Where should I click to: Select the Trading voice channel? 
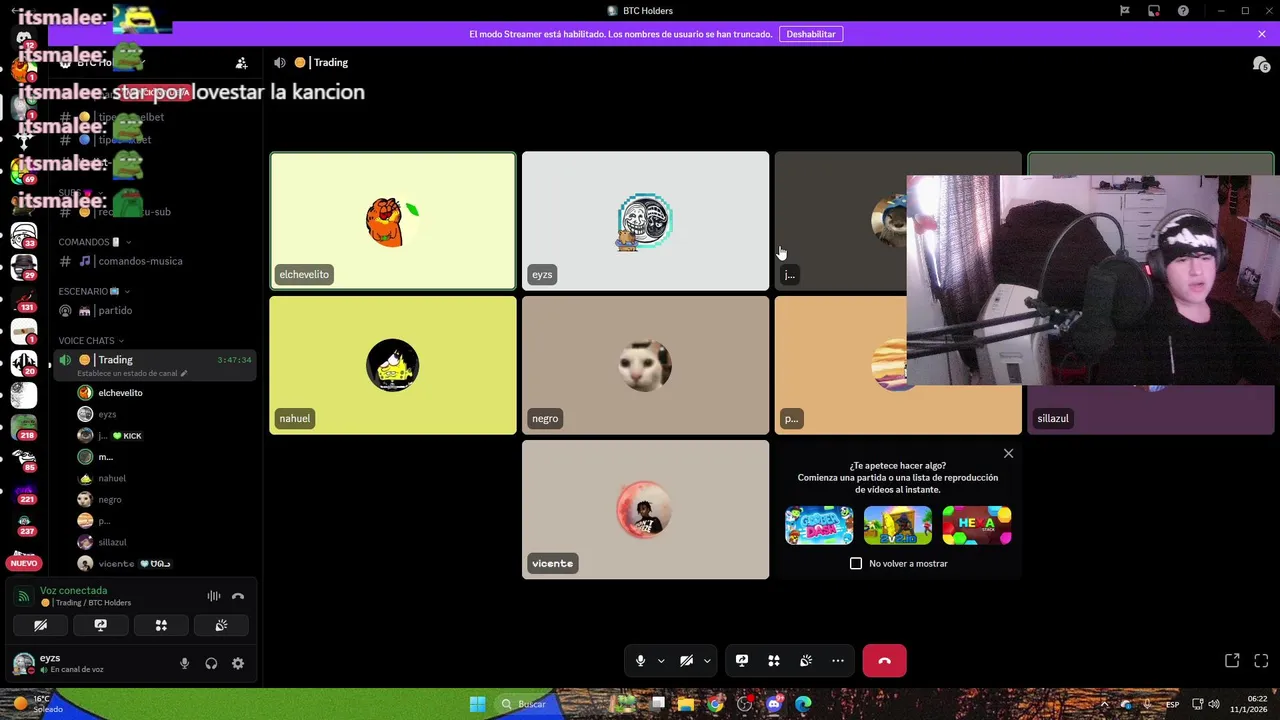coord(155,364)
